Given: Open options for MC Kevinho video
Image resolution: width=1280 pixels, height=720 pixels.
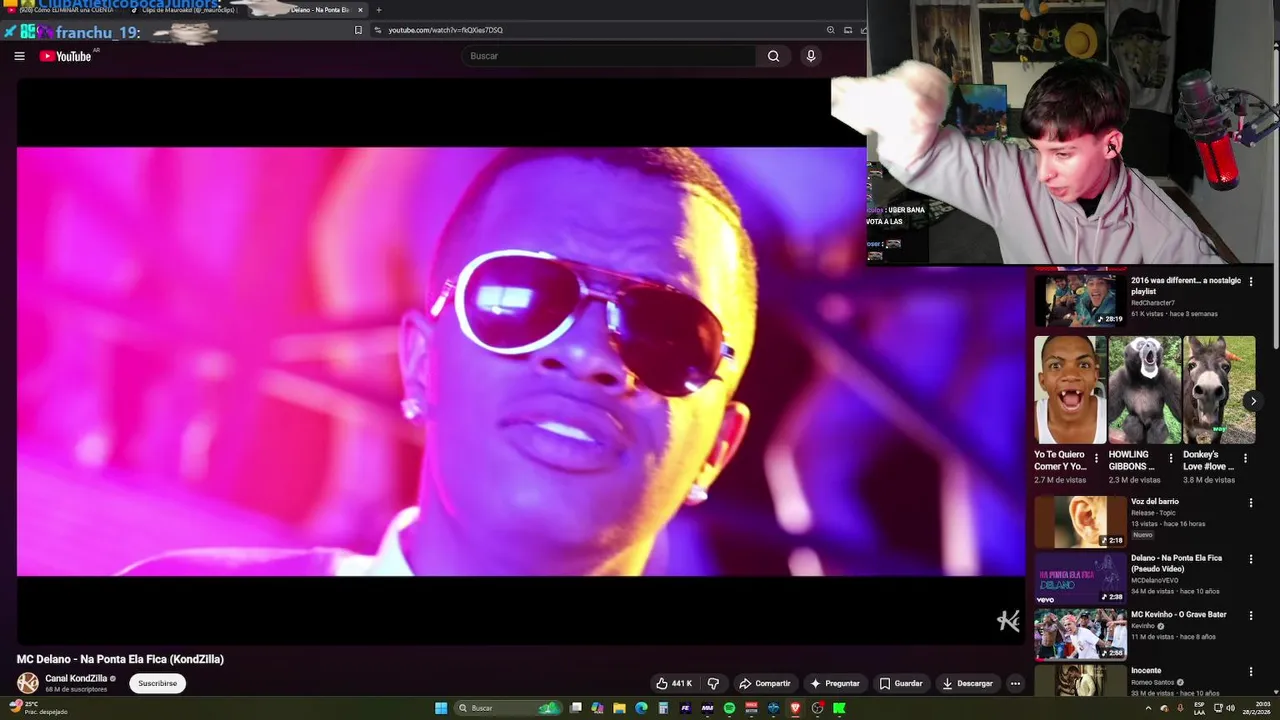Looking at the screenshot, I should point(1250,616).
